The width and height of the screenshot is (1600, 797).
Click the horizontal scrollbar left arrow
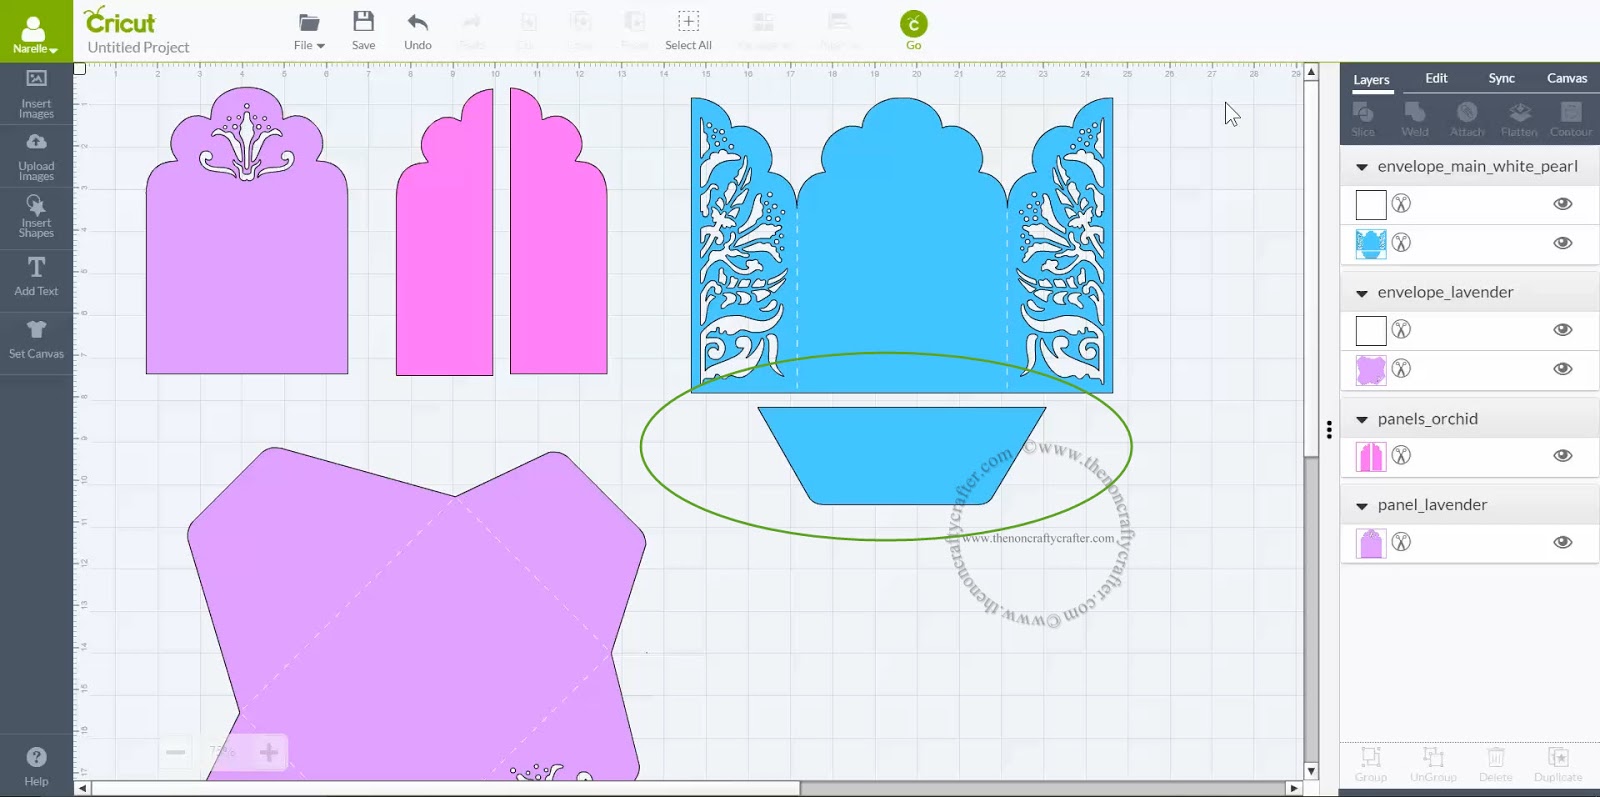pyautogui.click(x=82, y=788)
